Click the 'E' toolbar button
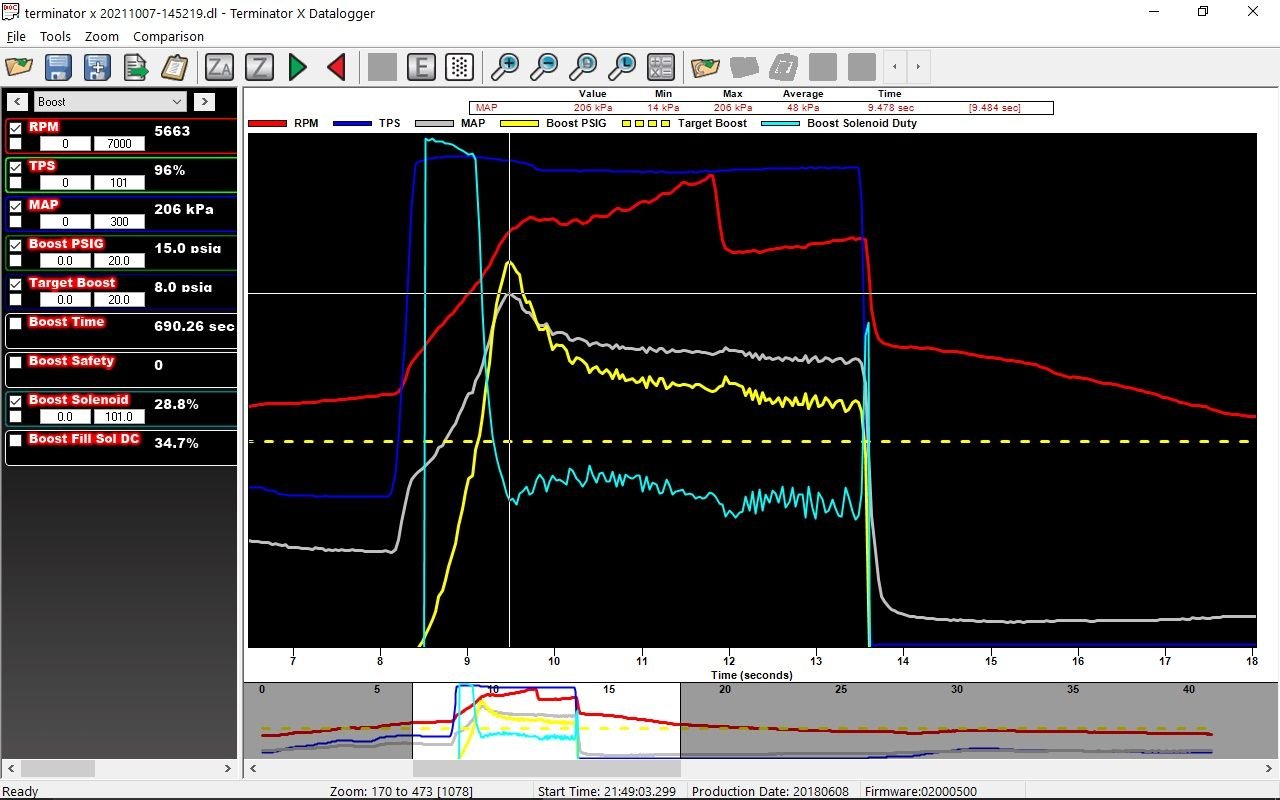This screenshot has width=1280, height=800. 421,67
